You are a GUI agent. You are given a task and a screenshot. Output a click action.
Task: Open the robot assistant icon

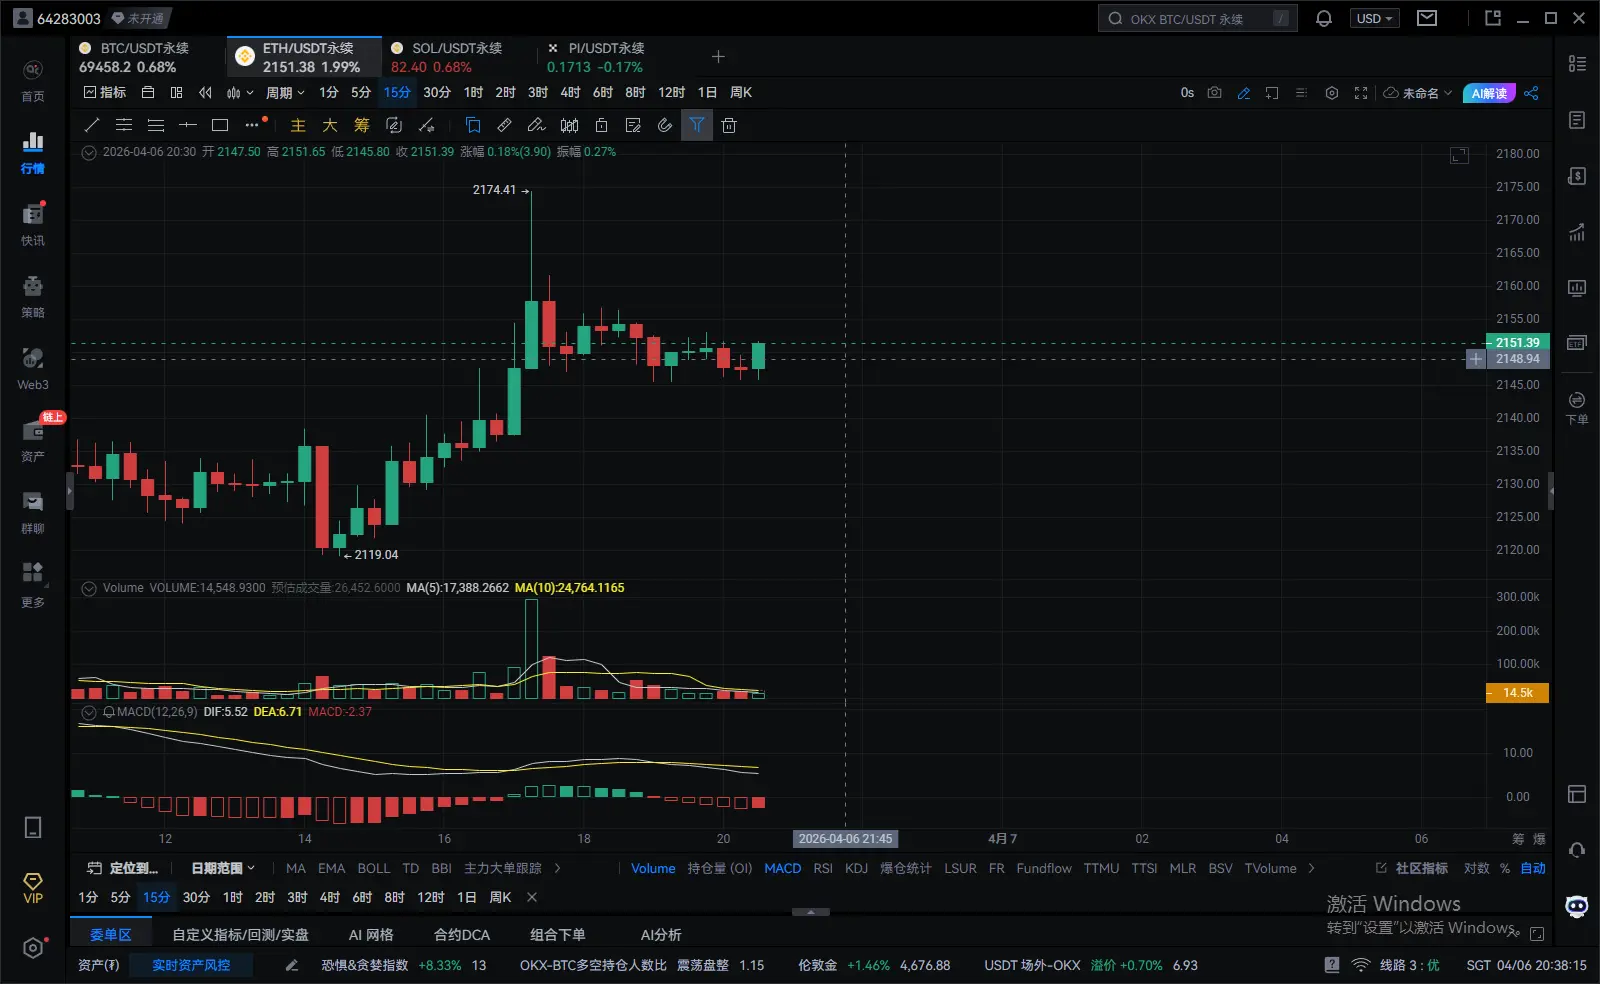[x=1577, y=906]
